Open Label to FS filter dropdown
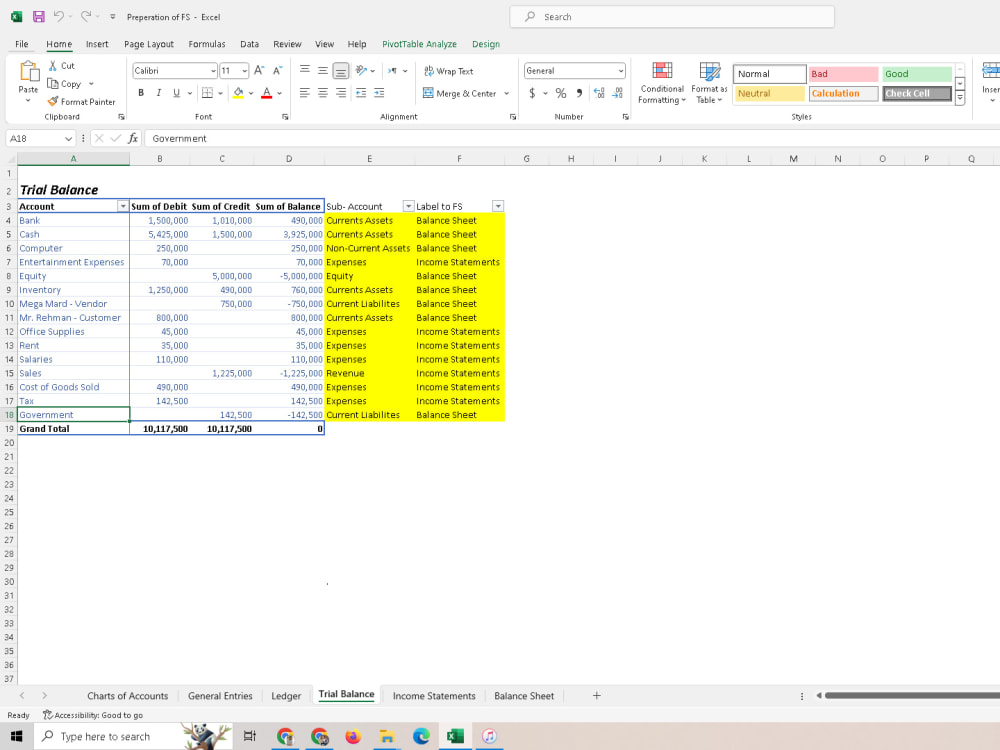The image size is (1000, 750). [x=498, y=206]
